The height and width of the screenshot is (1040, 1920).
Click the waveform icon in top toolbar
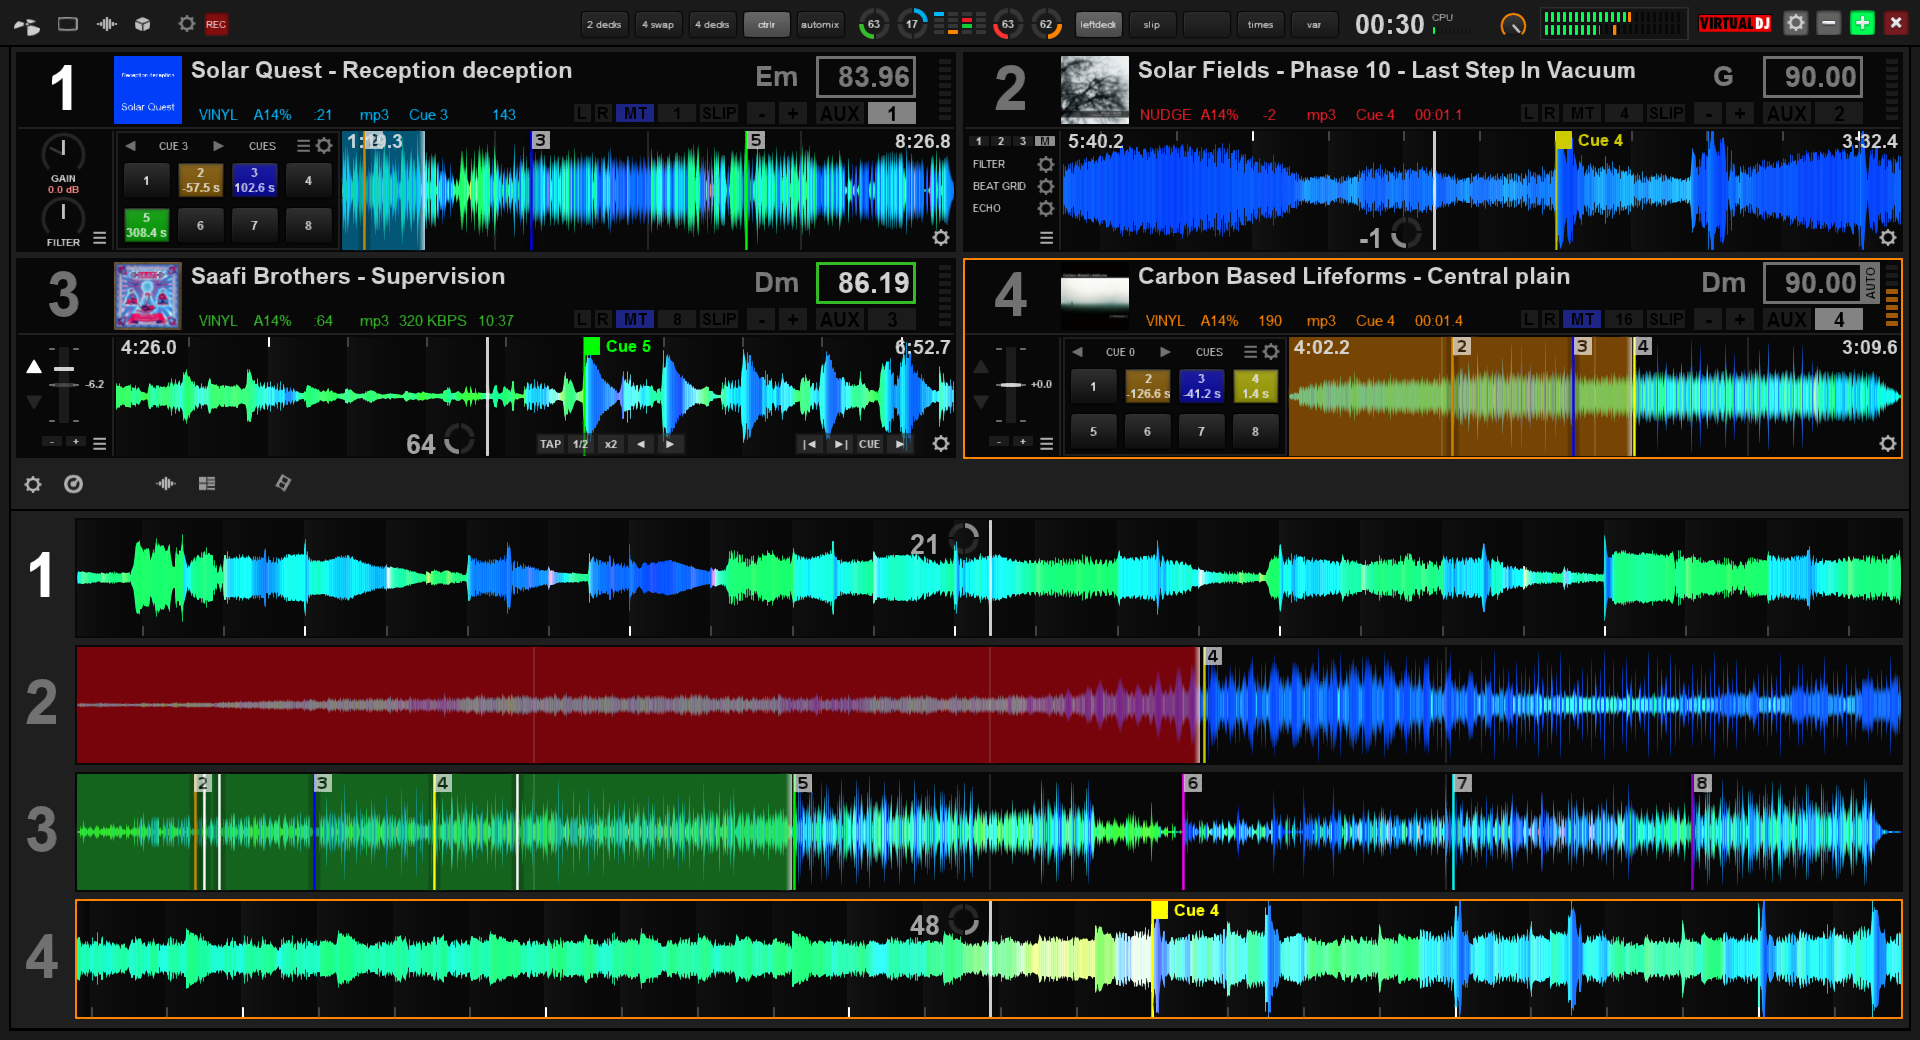107,24
